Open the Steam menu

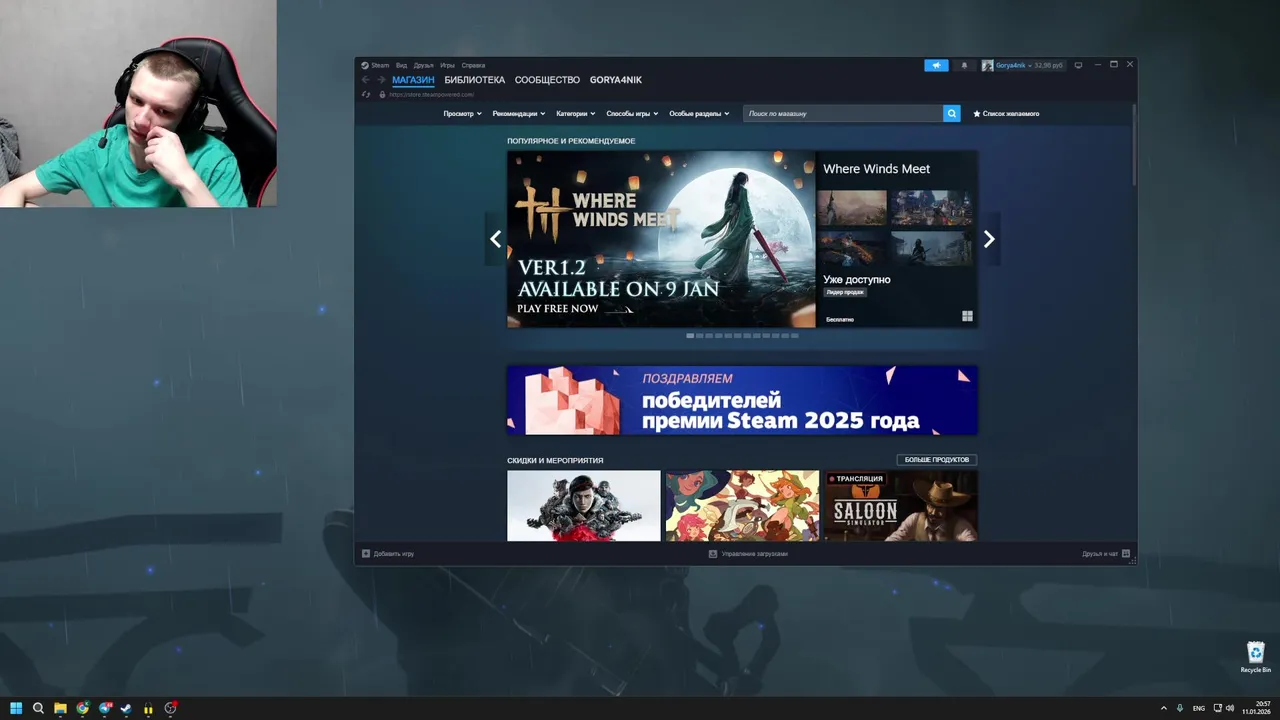tap(375, 65)
